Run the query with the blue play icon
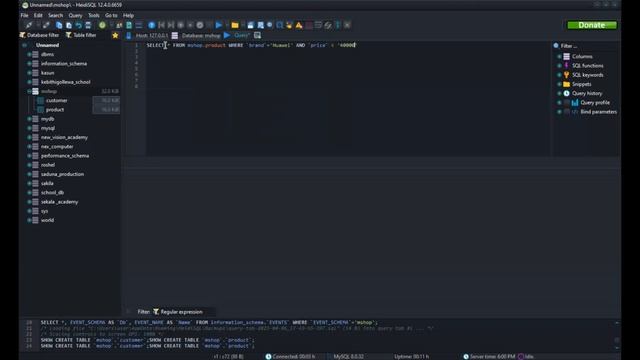This screenshot has width=640, height=360. click(x=219, y=25)
